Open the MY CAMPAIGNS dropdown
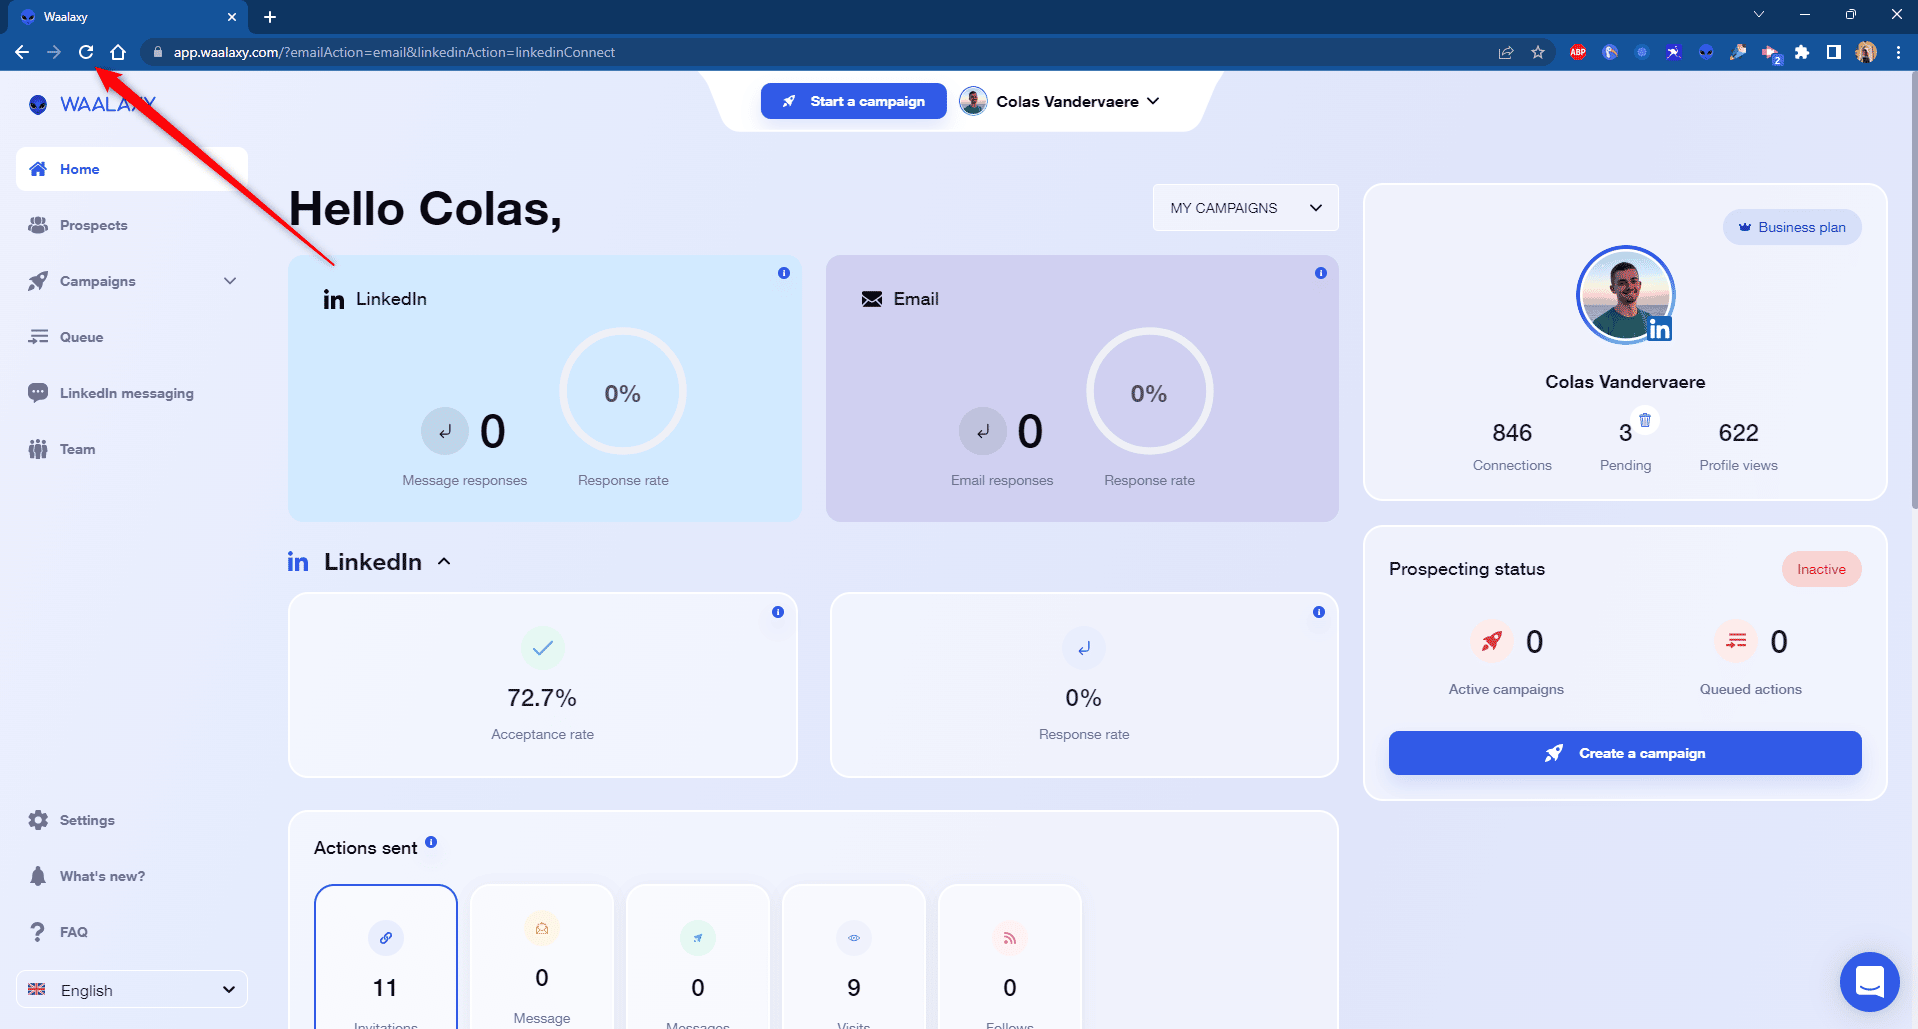The width and height of the screenshot is (1918, 1029). click(1245, 208)
